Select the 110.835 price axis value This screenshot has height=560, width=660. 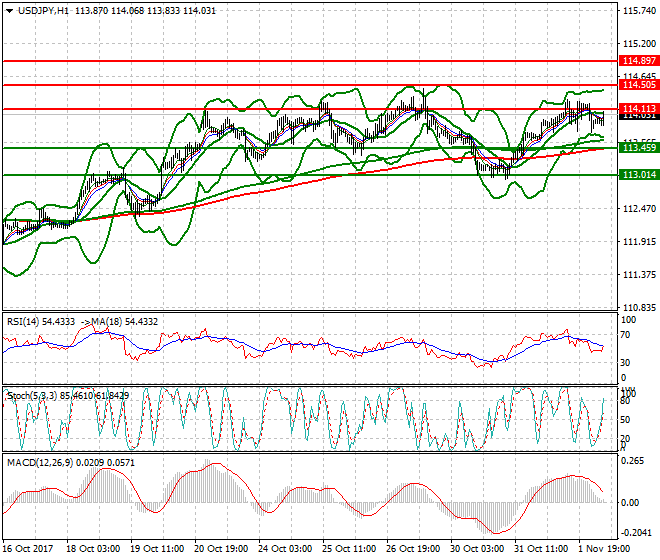point(639,308)
